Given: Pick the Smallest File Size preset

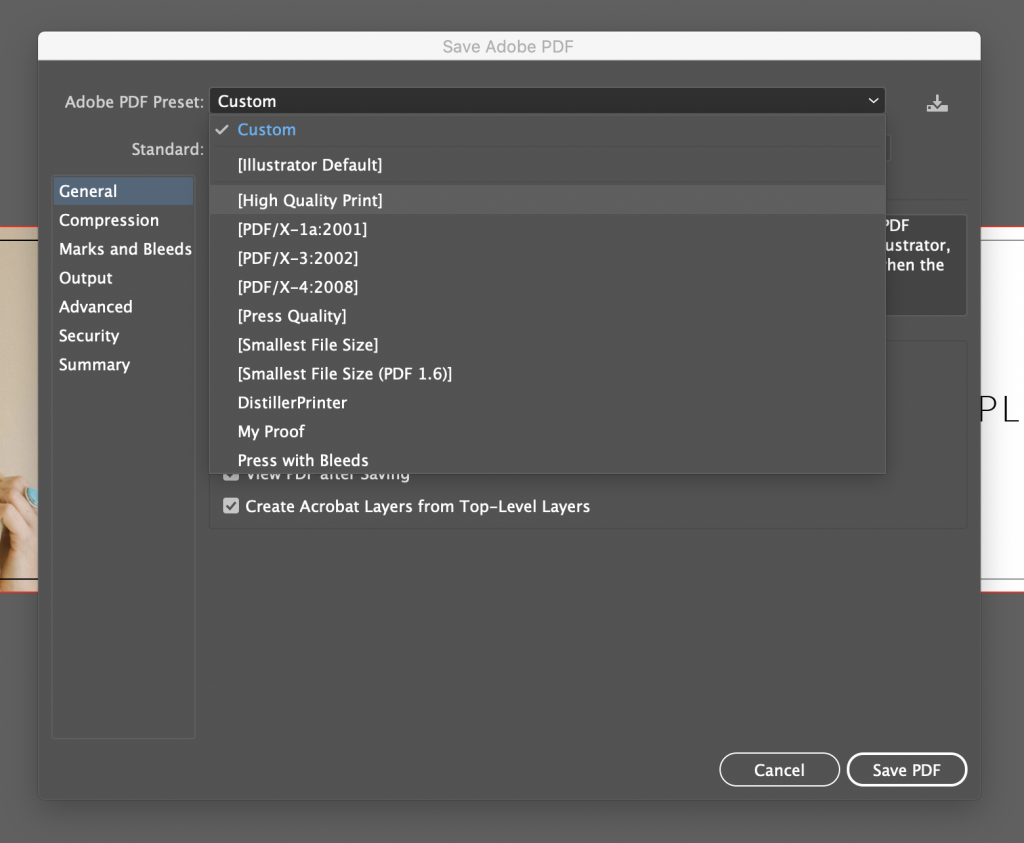Looking at the screenshot, I should tap(547, 345).
